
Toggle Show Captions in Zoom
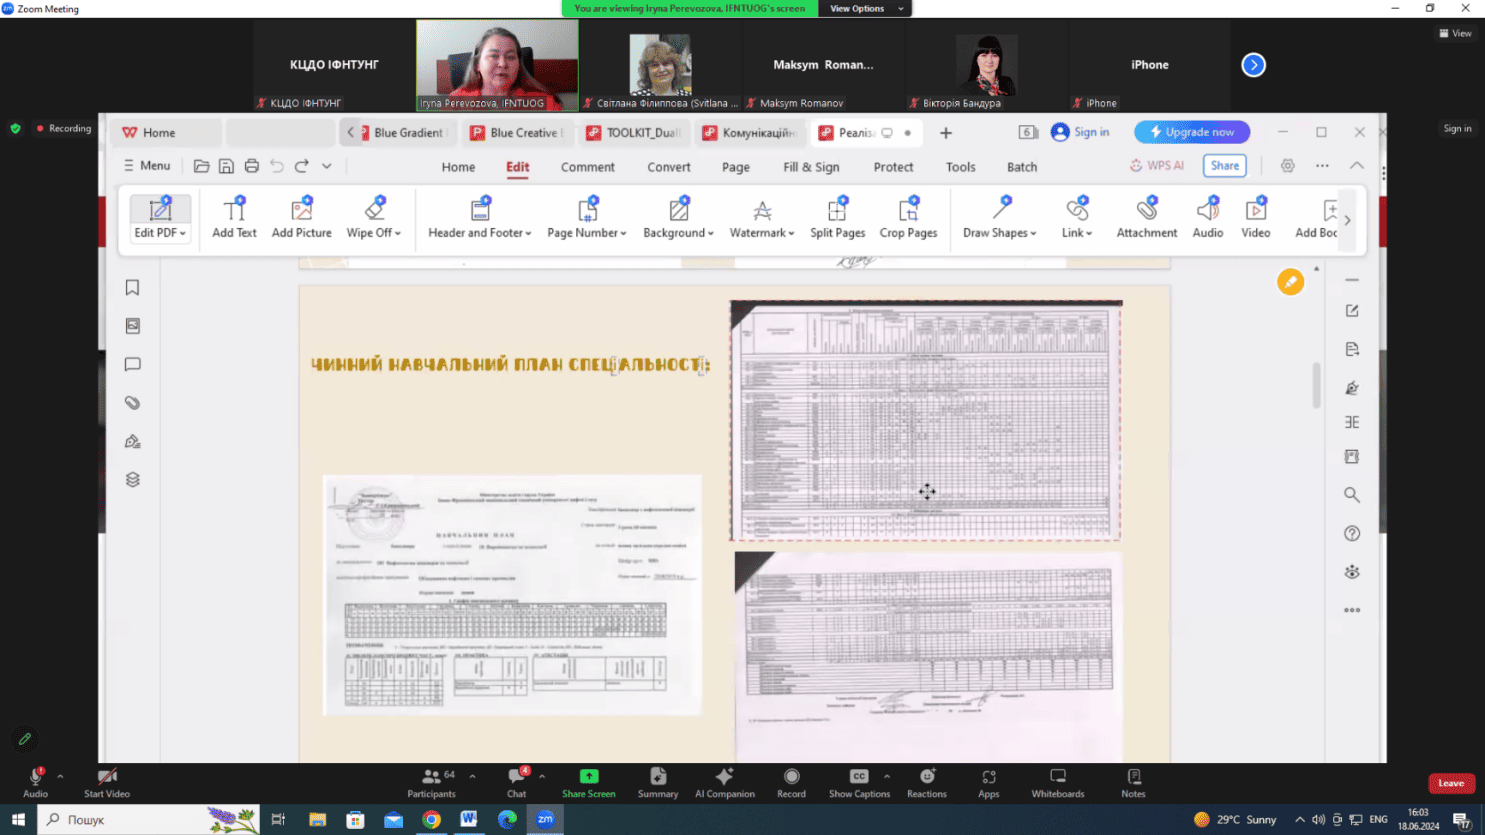pyautogui.click(x=858, y=781)
